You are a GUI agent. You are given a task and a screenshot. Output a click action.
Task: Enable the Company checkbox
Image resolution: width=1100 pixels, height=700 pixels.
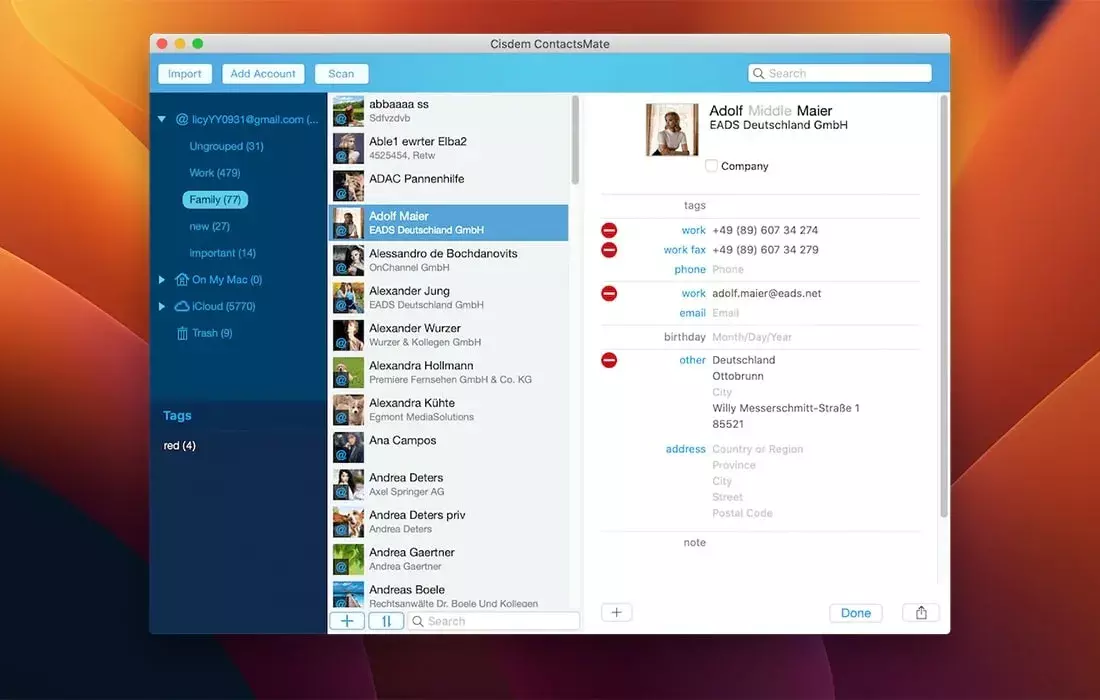[x=711, y=166]
